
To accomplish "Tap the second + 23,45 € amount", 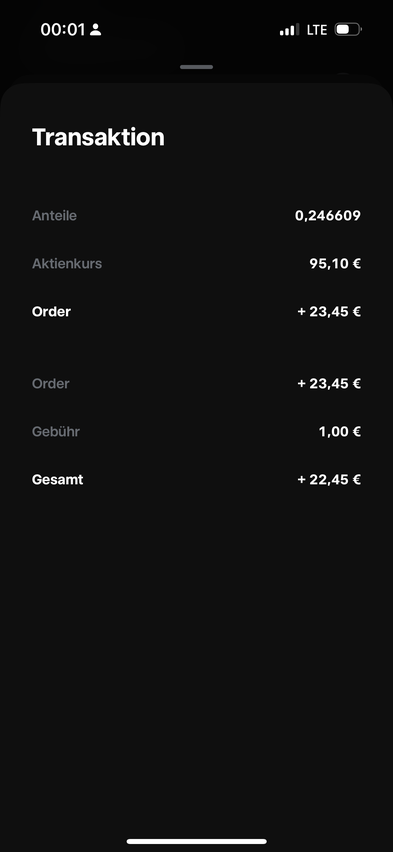I will [x=329, y=384].
